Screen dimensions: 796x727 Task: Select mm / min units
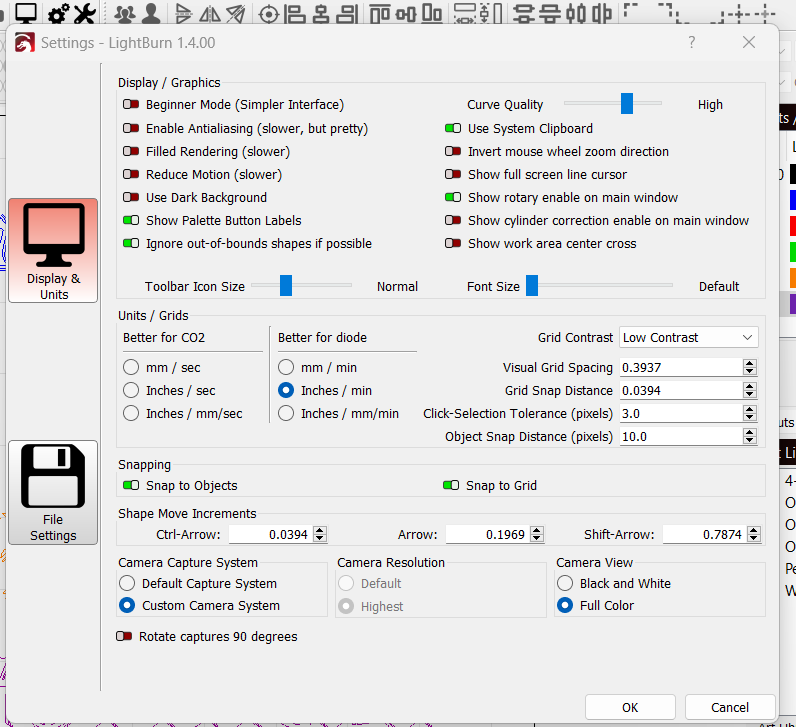pyautogui.click(x=286, y=367)
